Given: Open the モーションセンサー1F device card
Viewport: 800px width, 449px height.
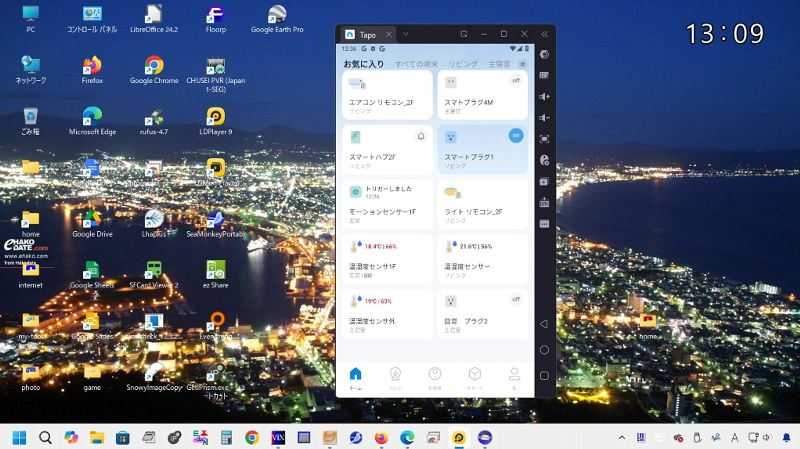Looking at the screenshot, I should [x=388, y=203].
